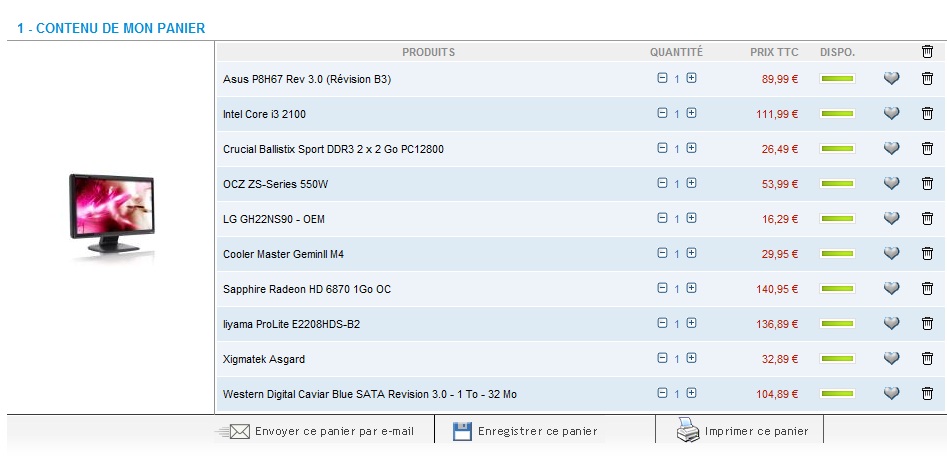The height and width of the screenshot is (461, 947).
Task: Favorite the Sapphire Radeon HD 6870
Action: (x=891, y=289)
